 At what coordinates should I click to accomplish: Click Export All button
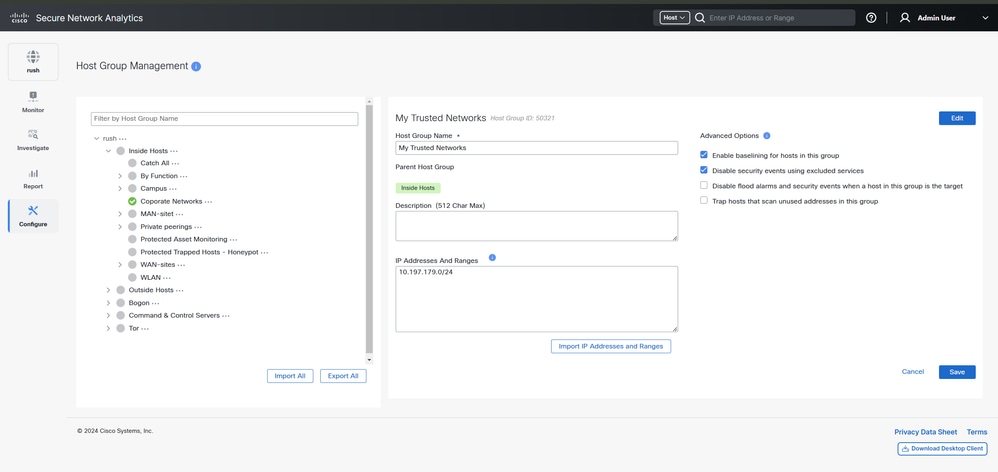(x=343, y=376)
